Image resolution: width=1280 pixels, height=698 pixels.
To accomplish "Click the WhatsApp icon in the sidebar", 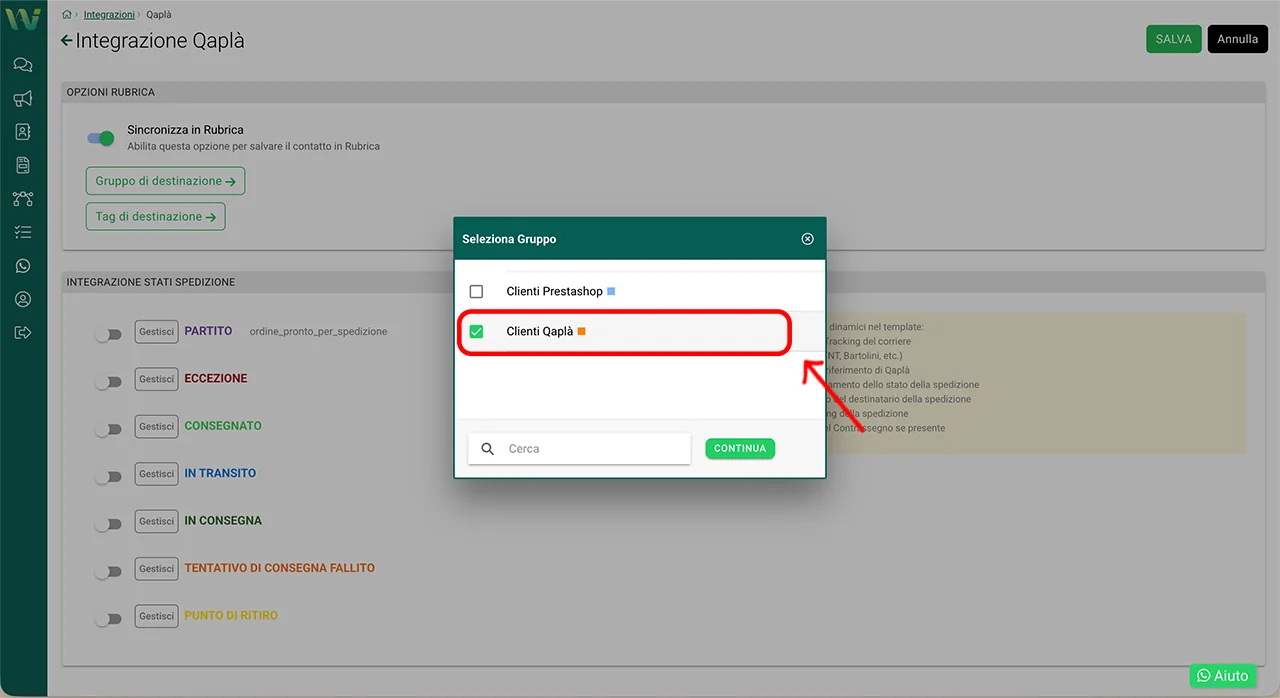I will [x=23, y=266].
